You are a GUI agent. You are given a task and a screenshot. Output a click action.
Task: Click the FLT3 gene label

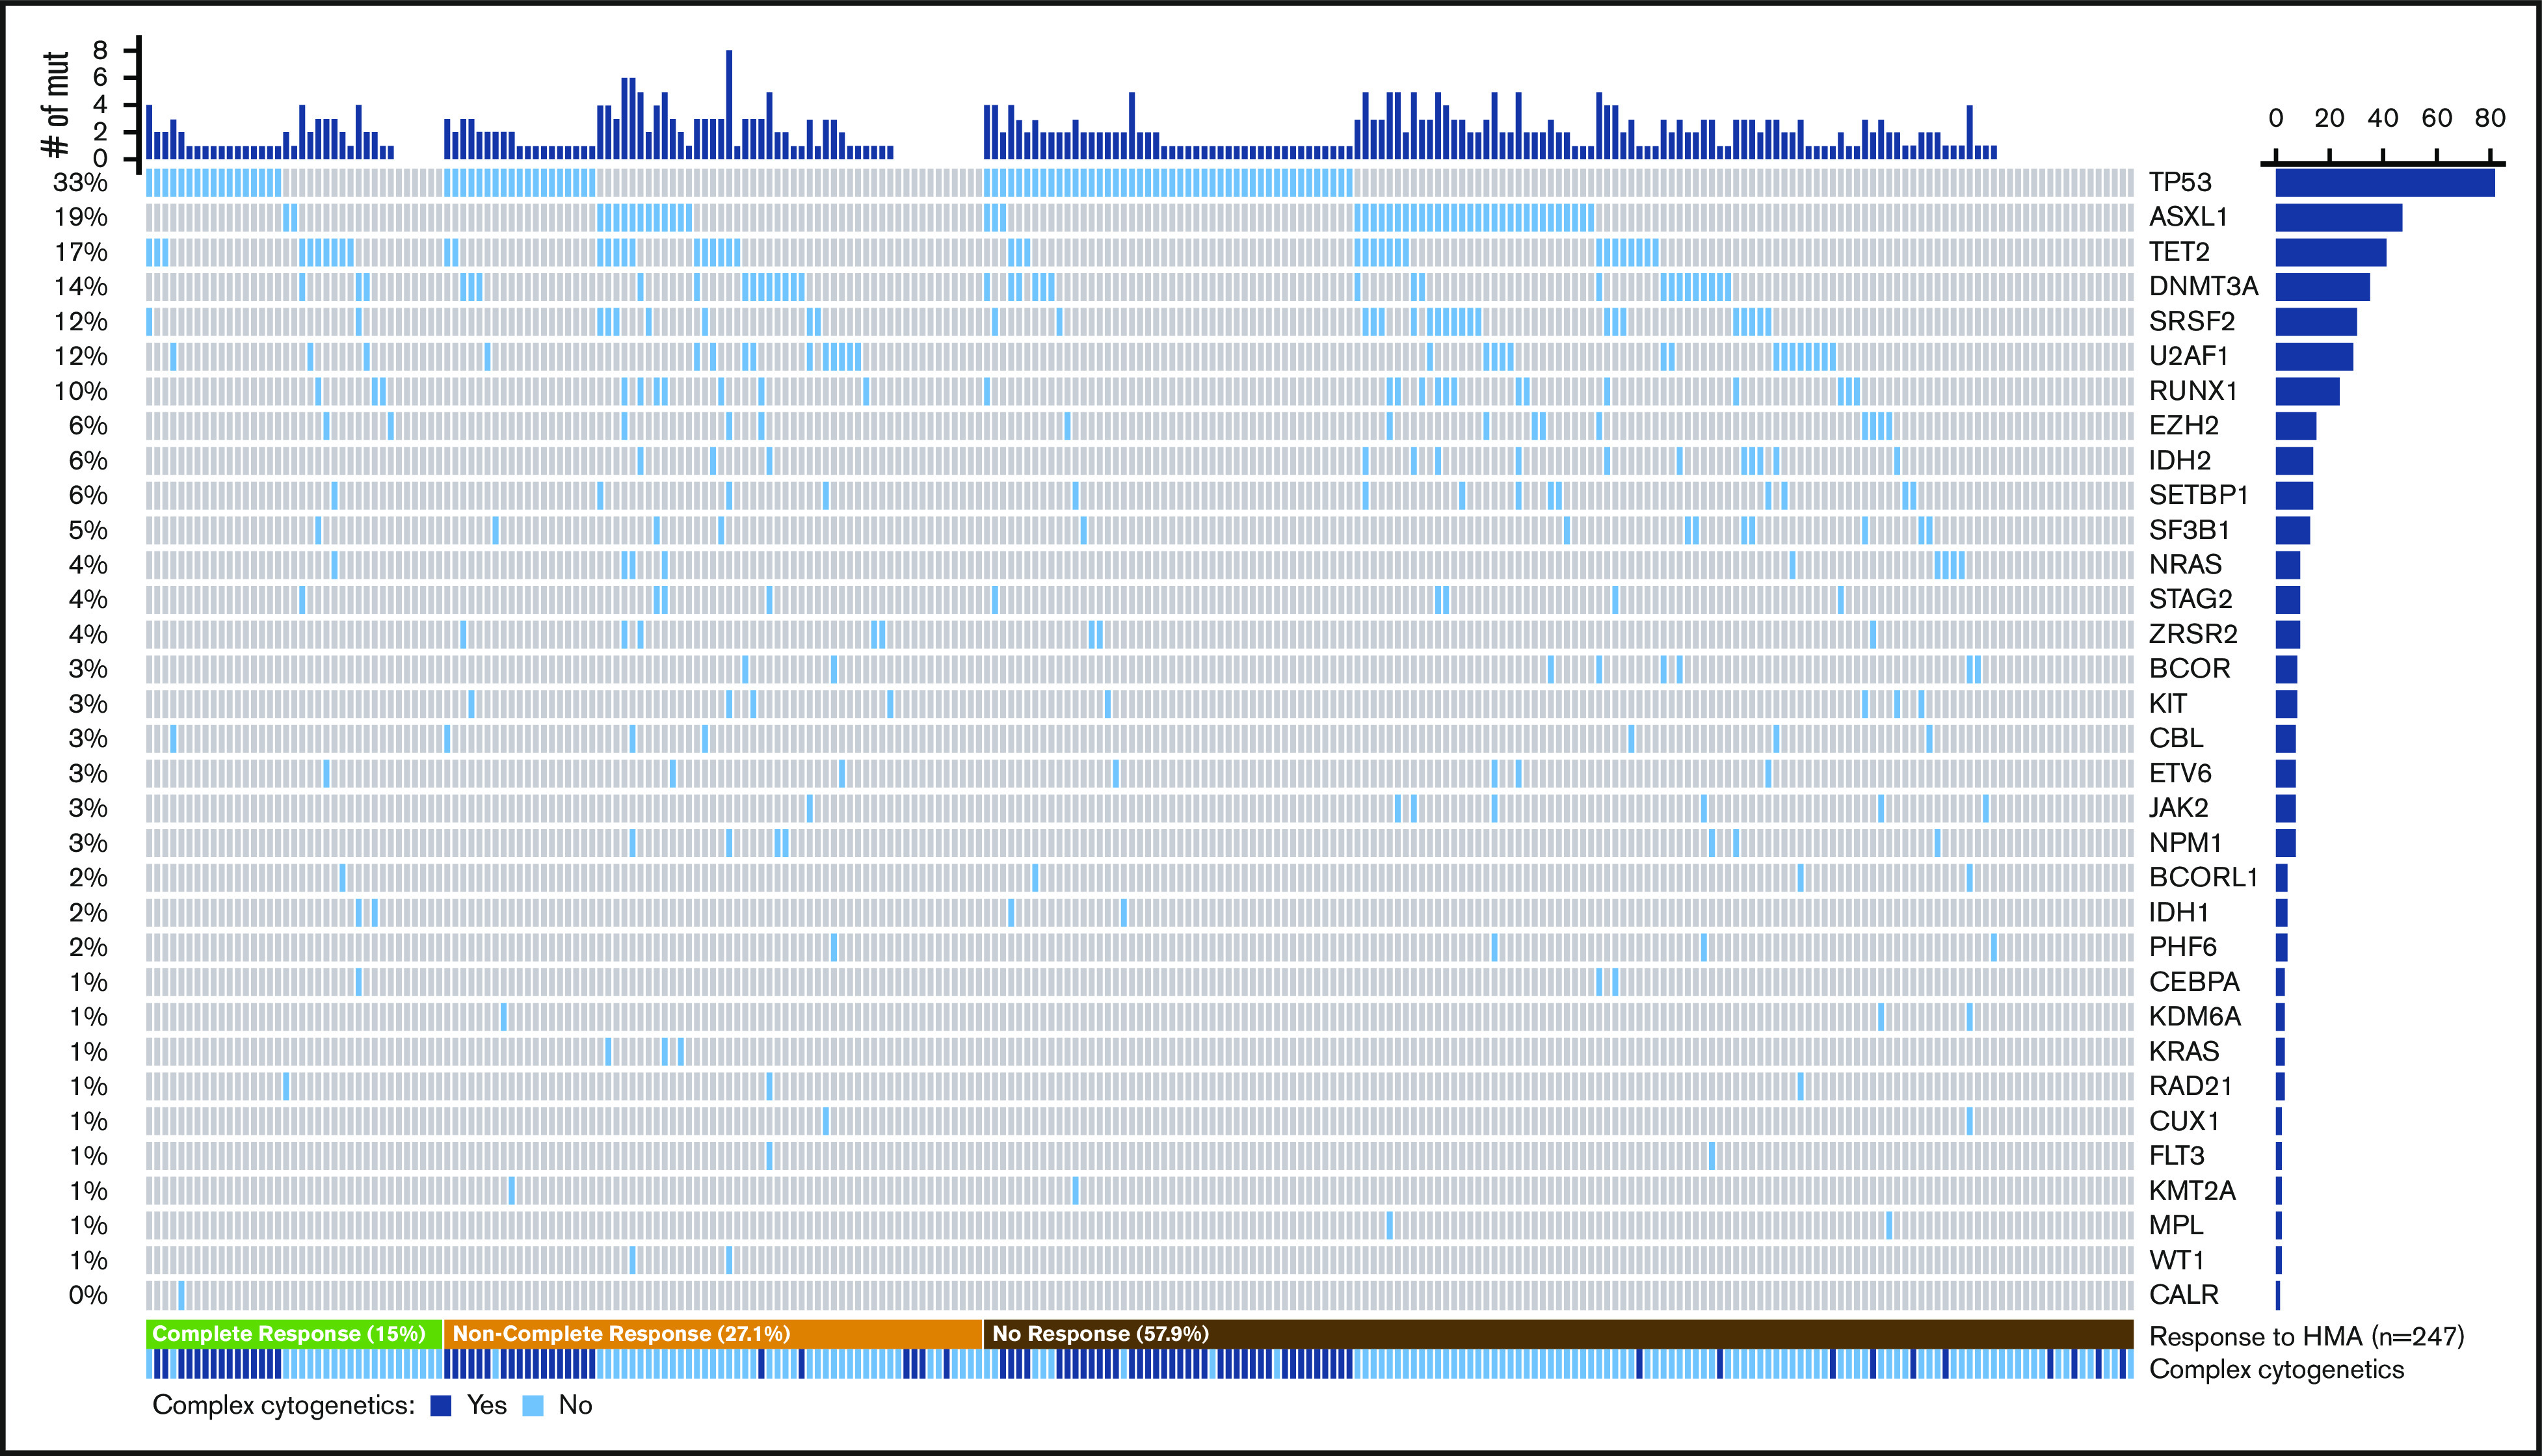2177,1156
